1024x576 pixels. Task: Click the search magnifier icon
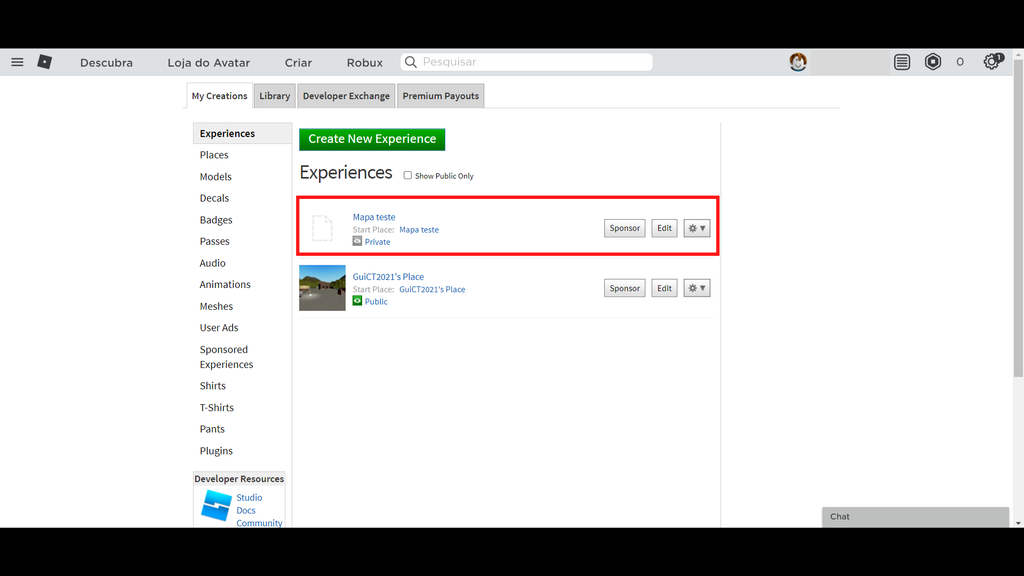point(411,62)
